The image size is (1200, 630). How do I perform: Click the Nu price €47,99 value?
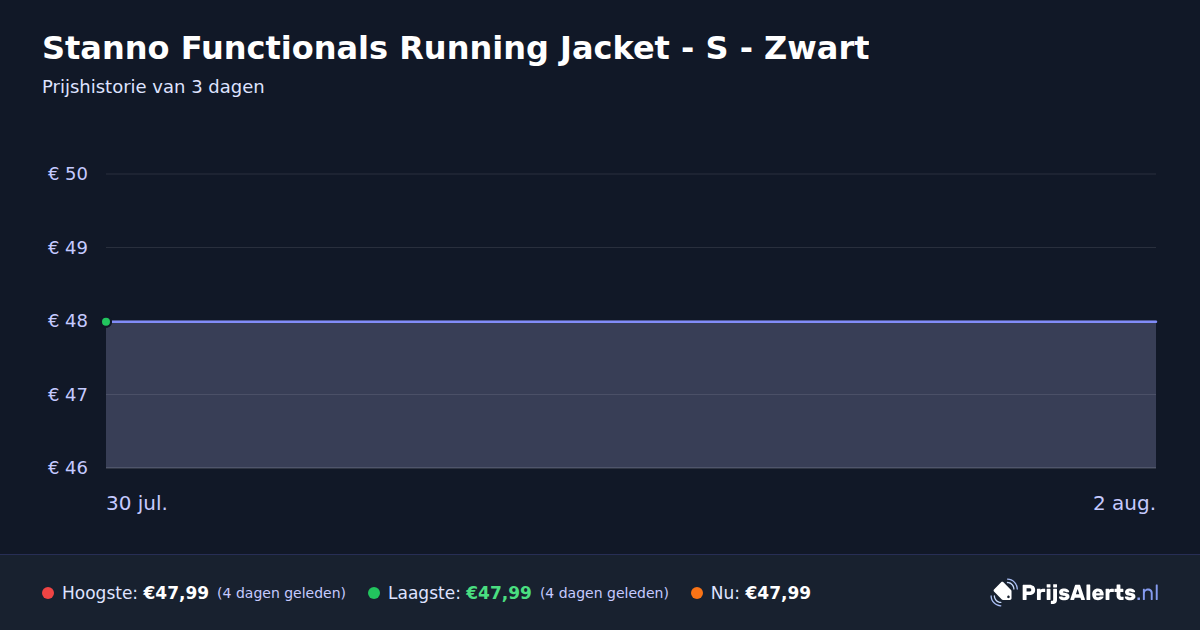click(778, 593)
